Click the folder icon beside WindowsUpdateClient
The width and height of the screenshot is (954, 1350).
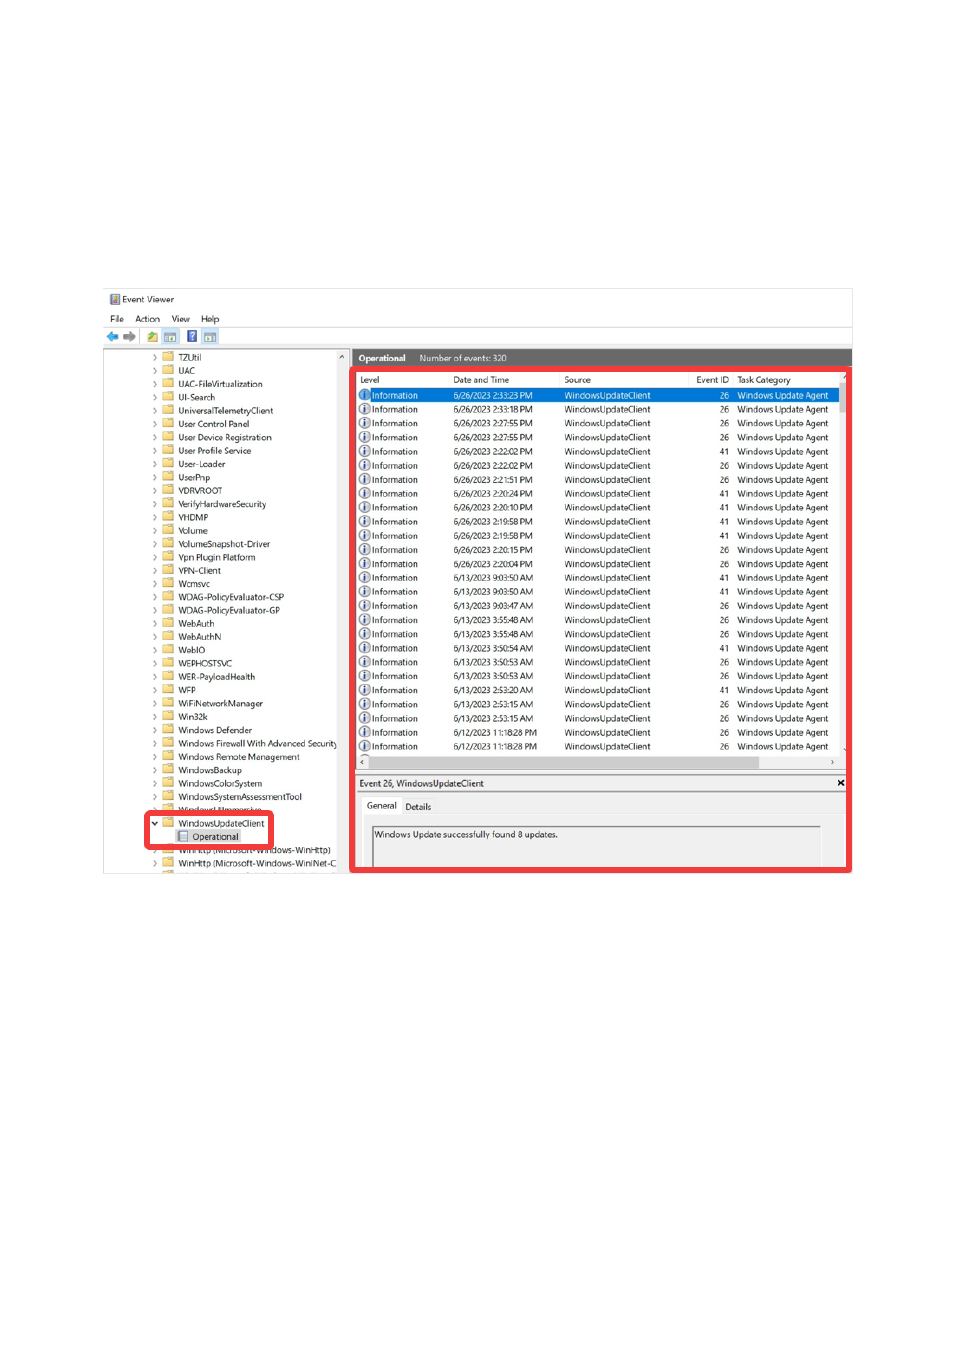coord(168,823)
